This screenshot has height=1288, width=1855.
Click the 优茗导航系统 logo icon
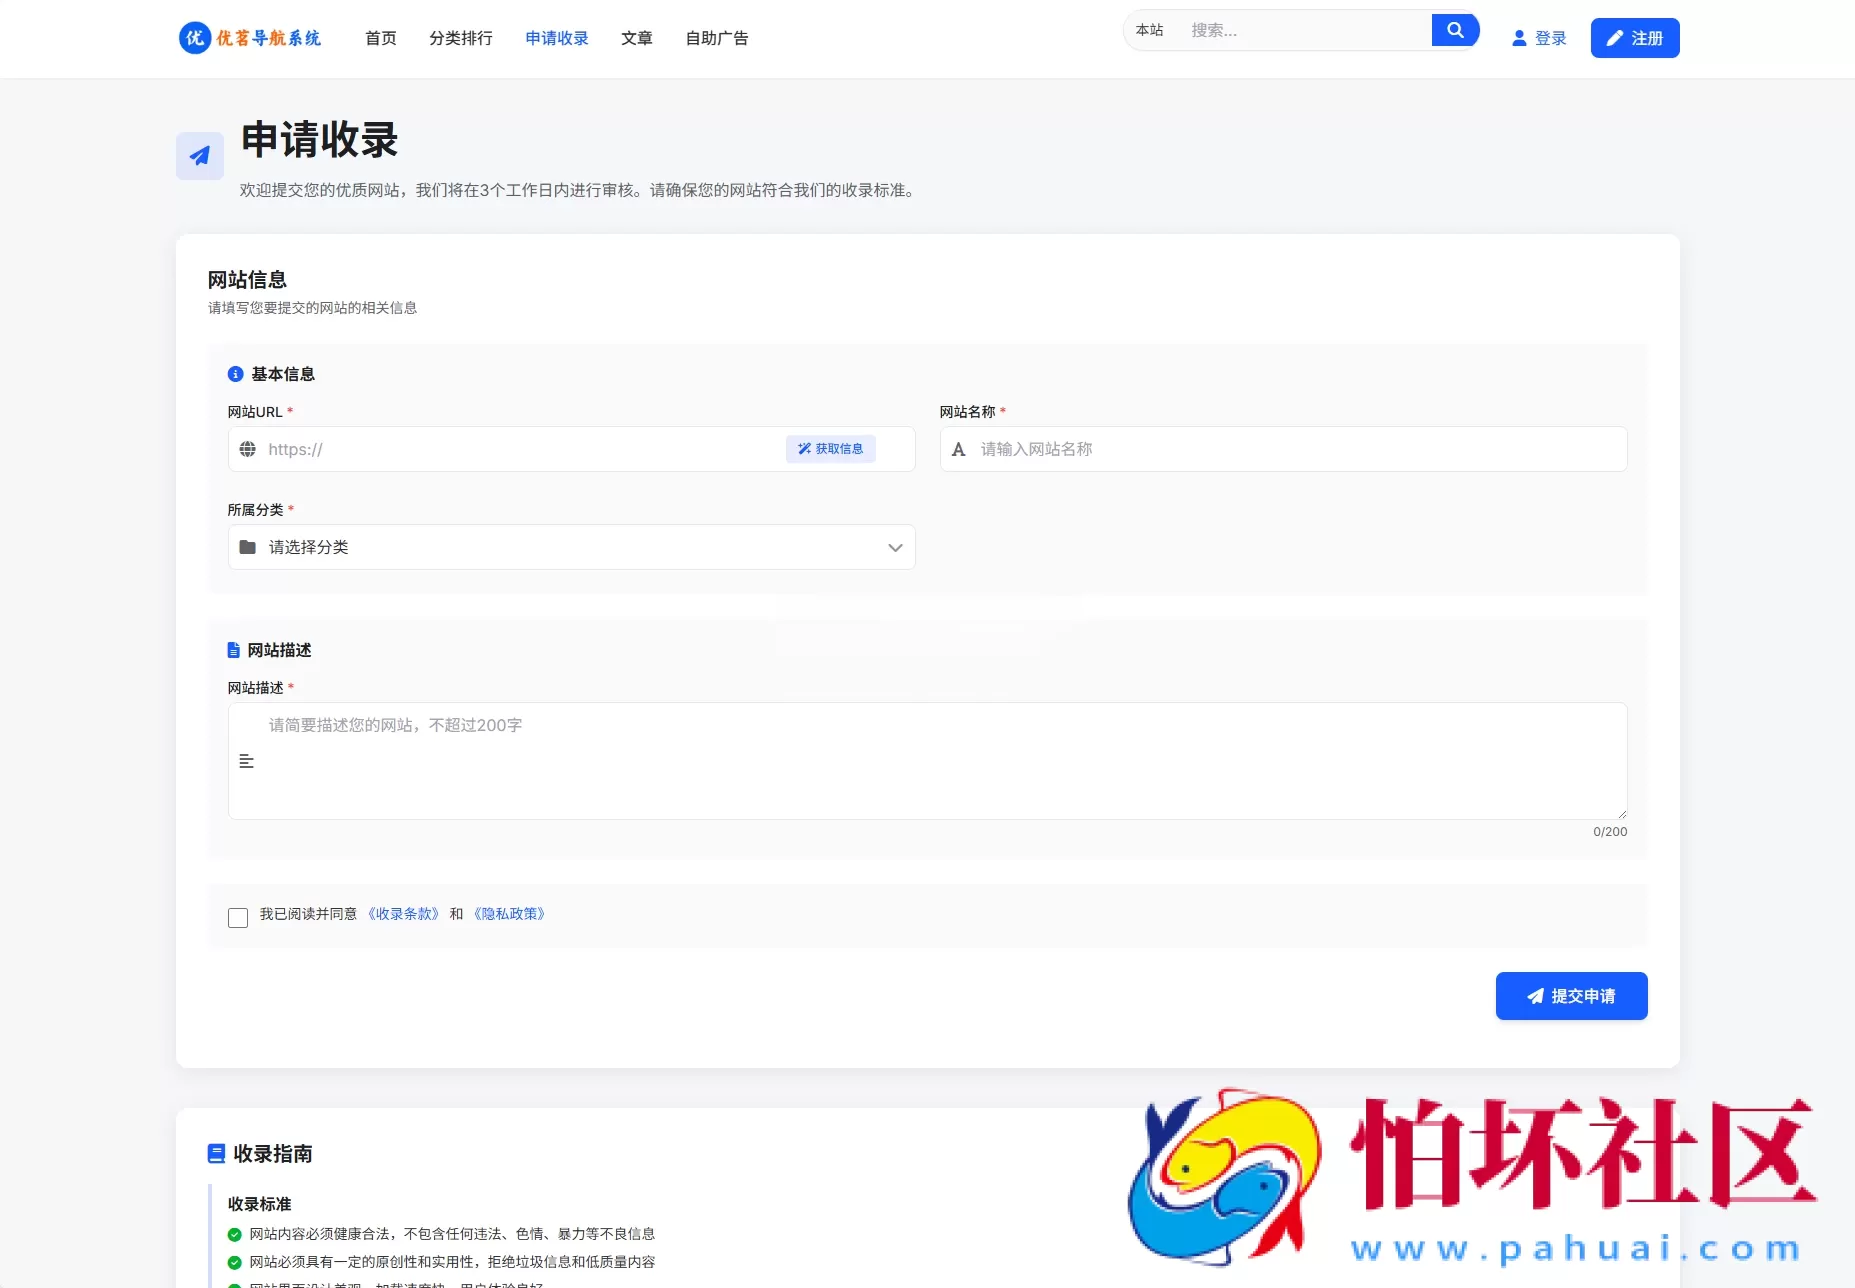194,38
